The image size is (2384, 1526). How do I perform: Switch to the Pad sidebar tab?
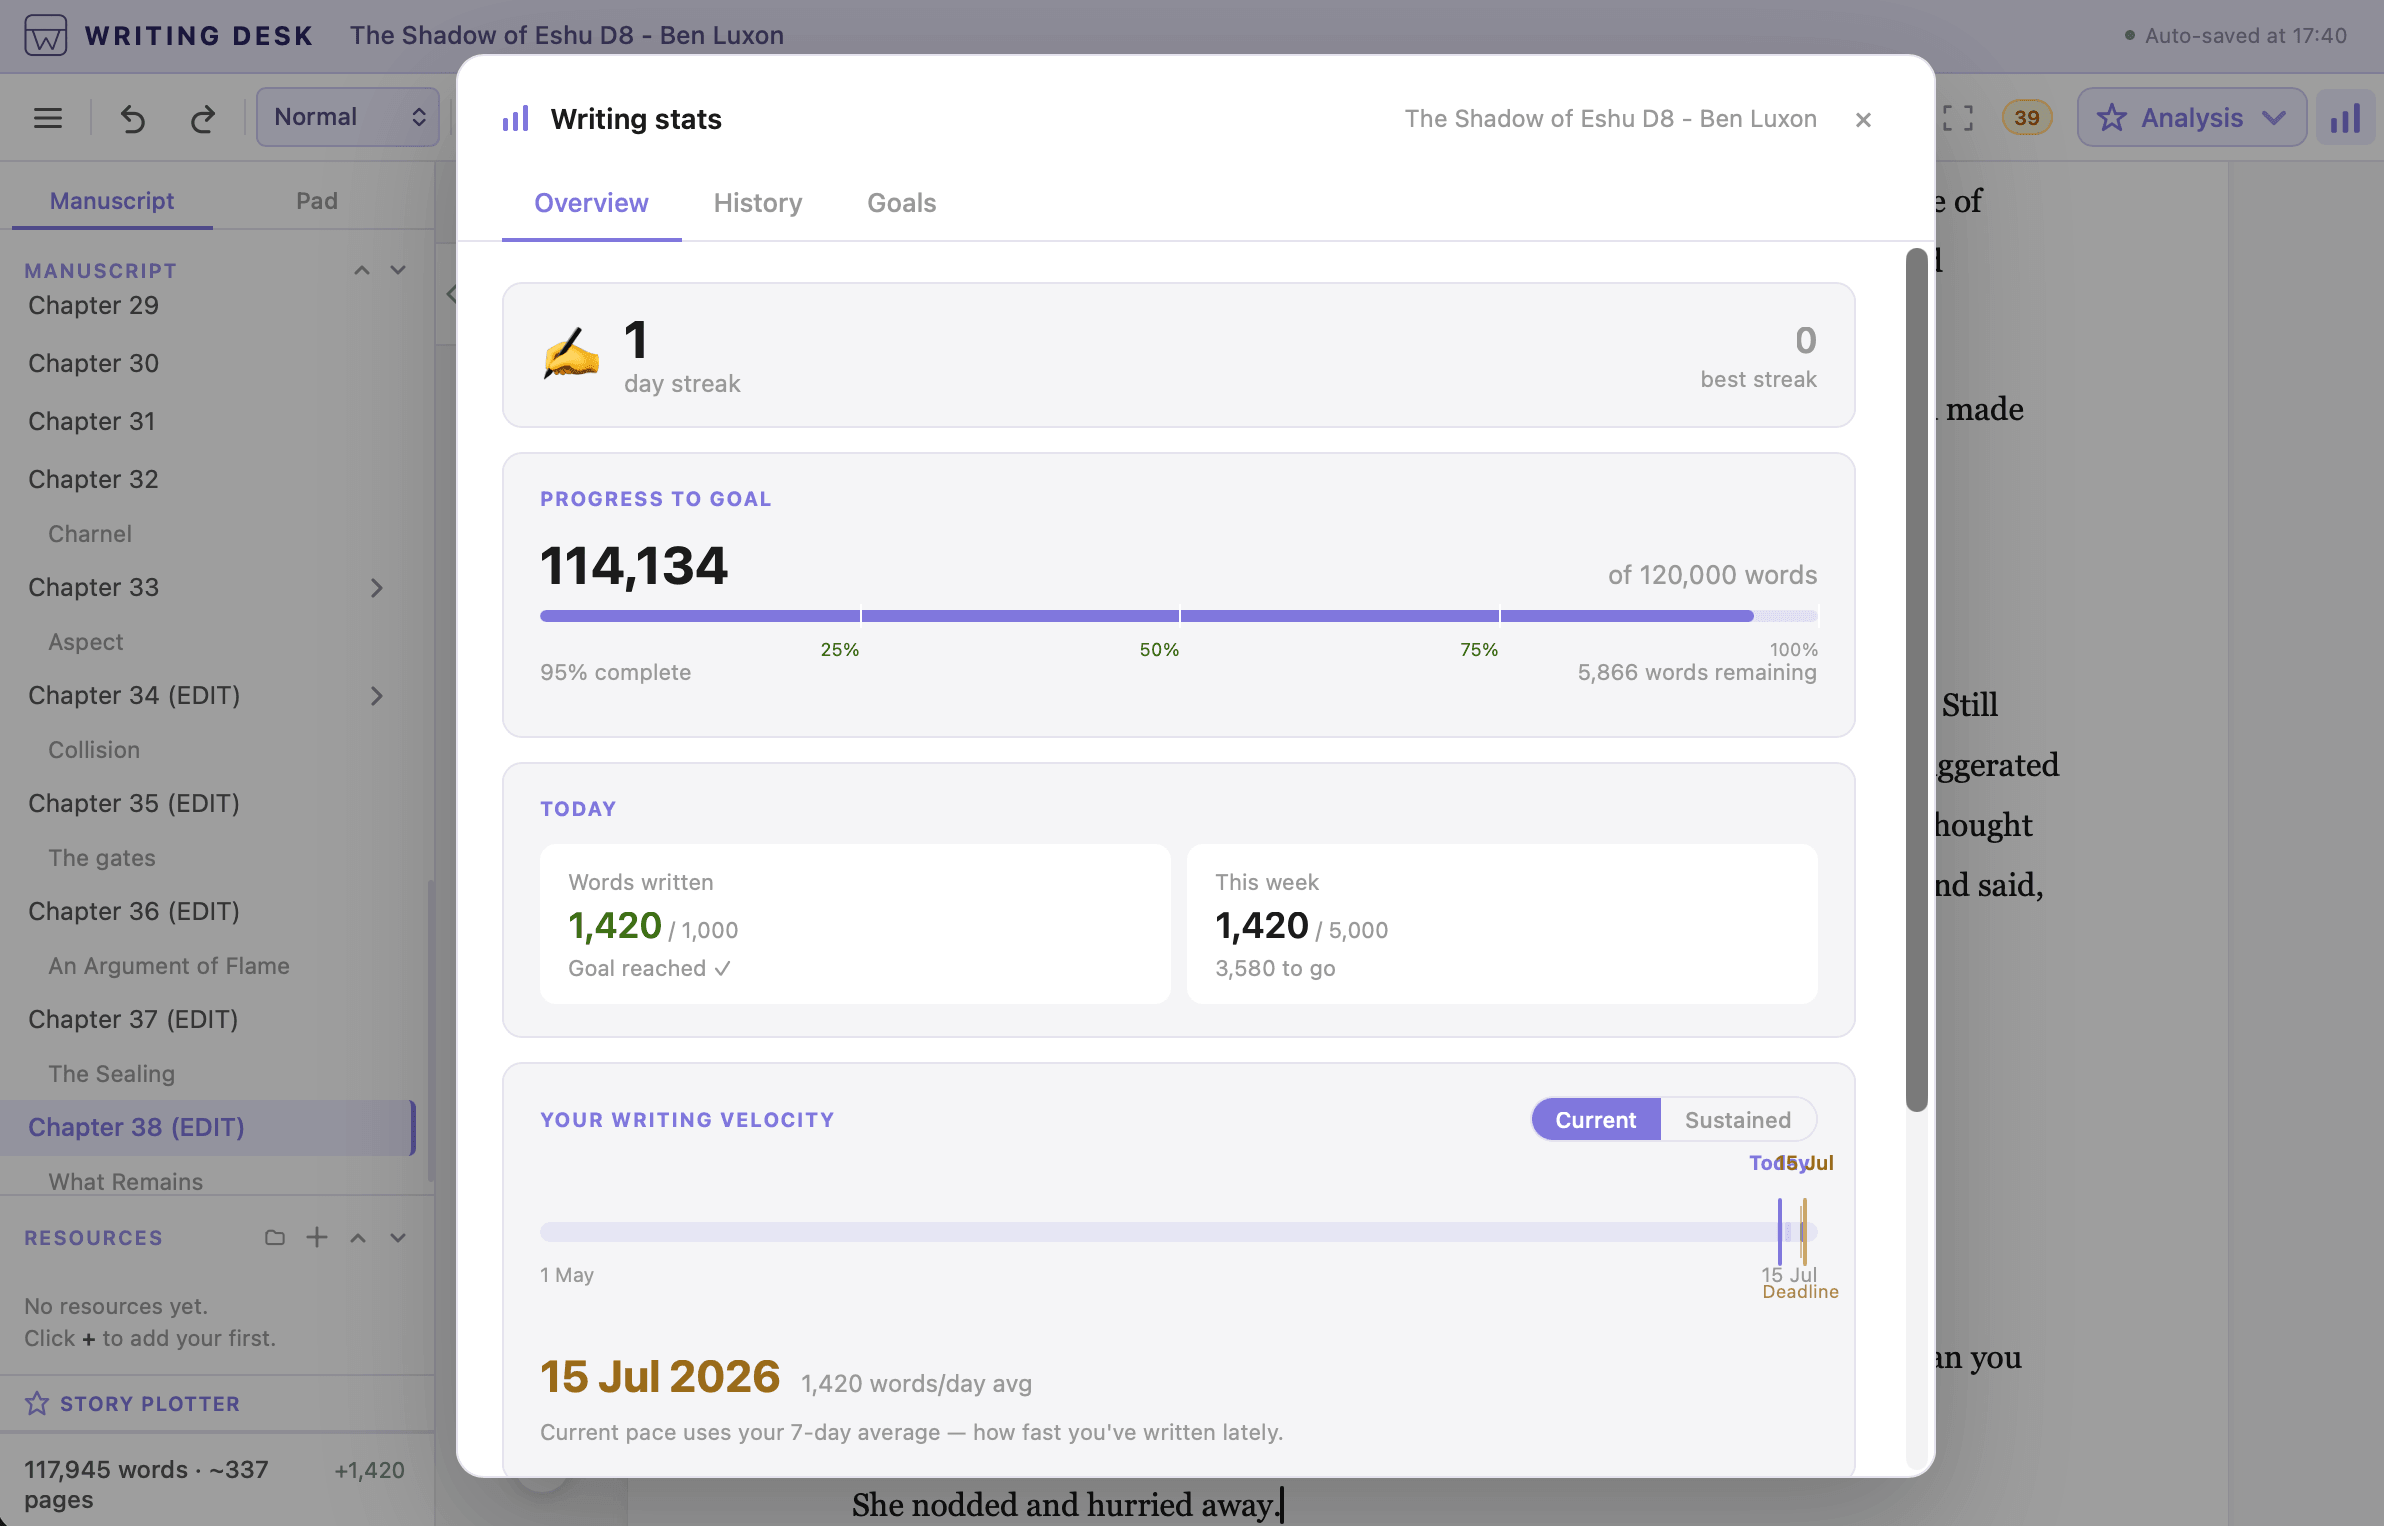tap(317, 201)
